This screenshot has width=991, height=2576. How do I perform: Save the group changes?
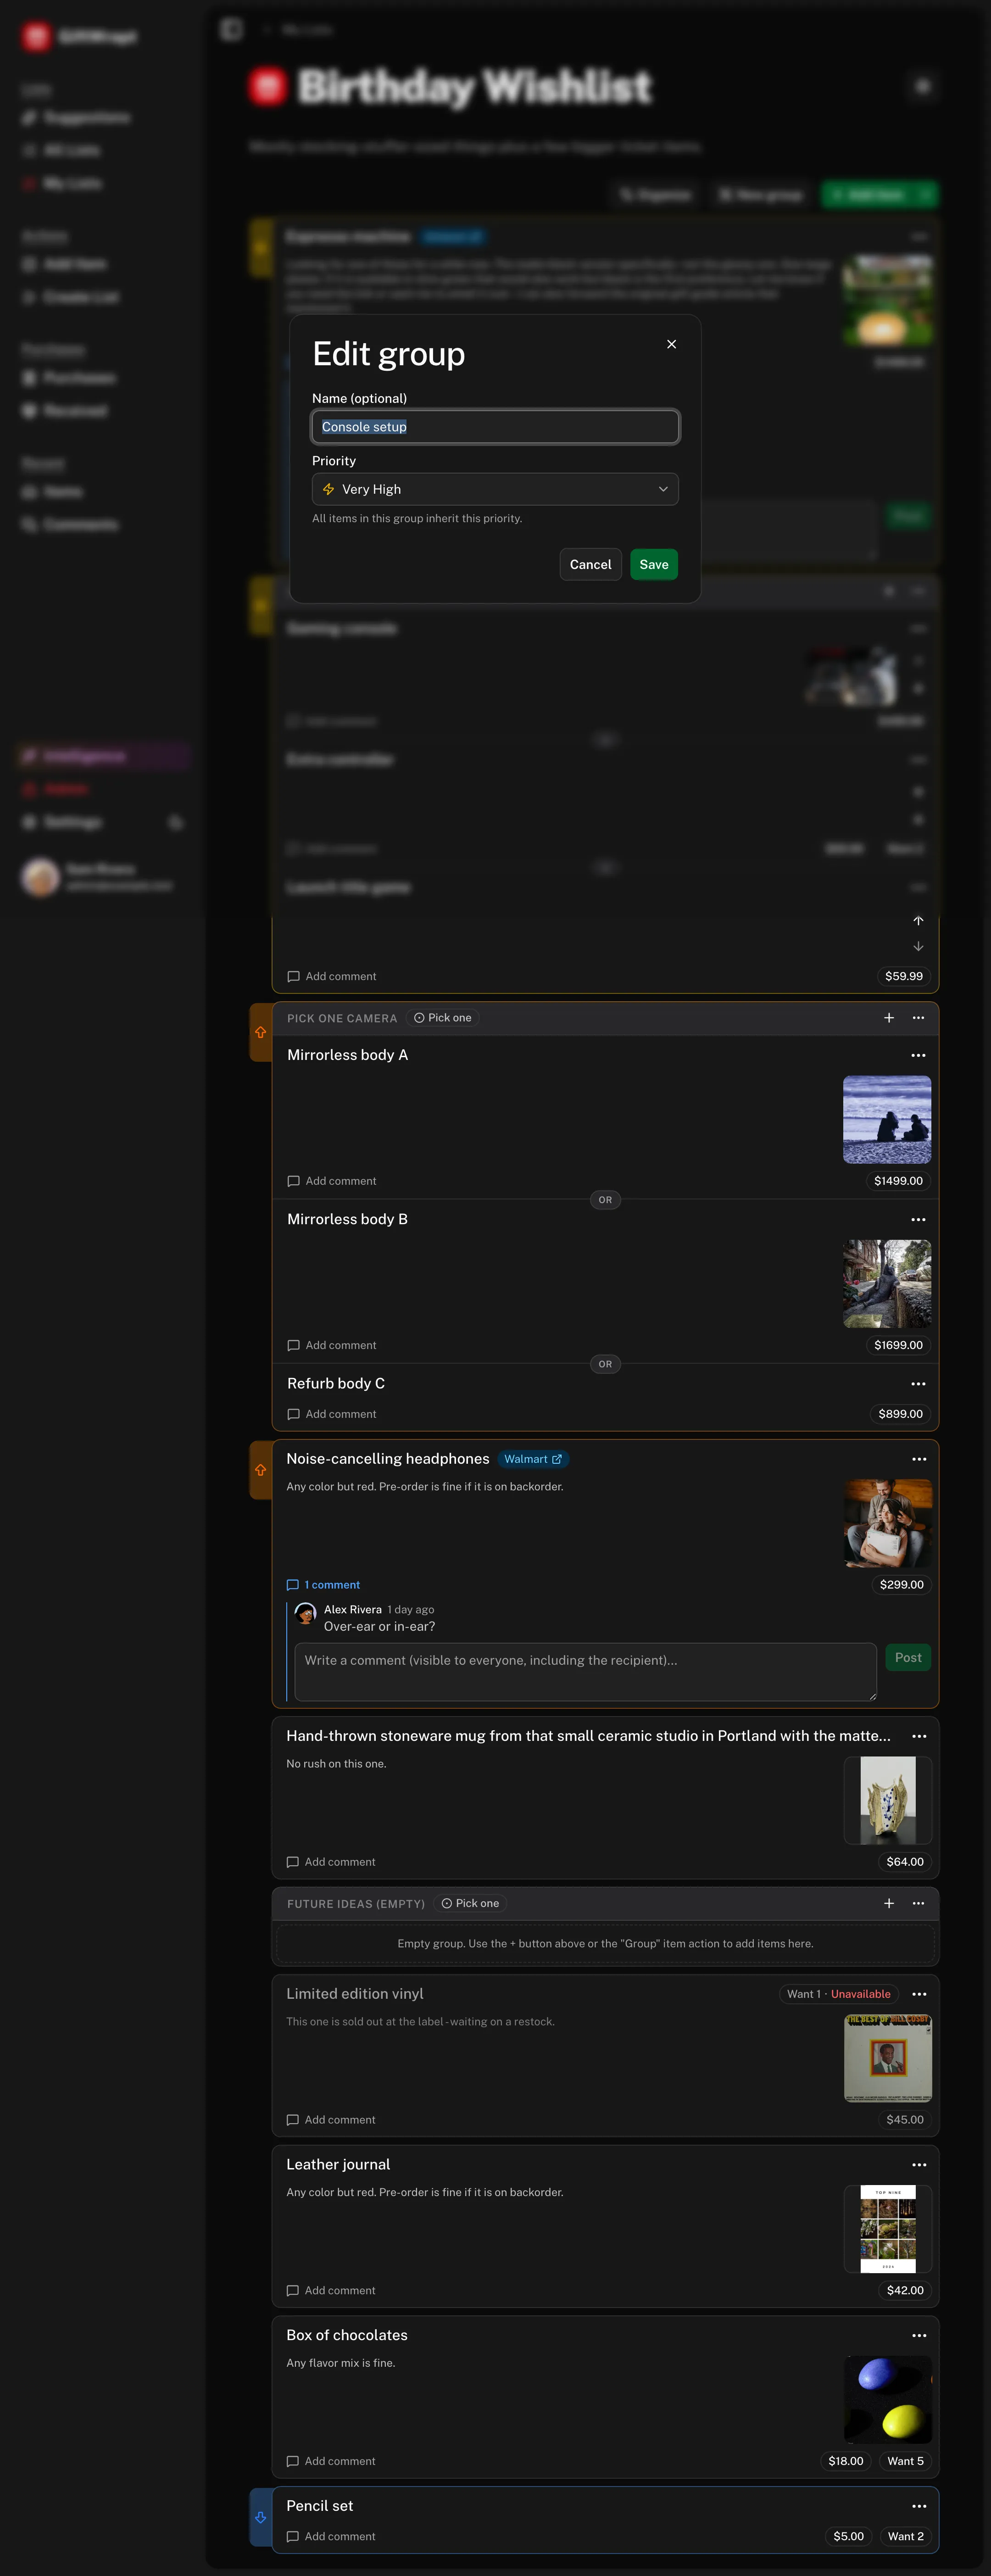(654, 565)
